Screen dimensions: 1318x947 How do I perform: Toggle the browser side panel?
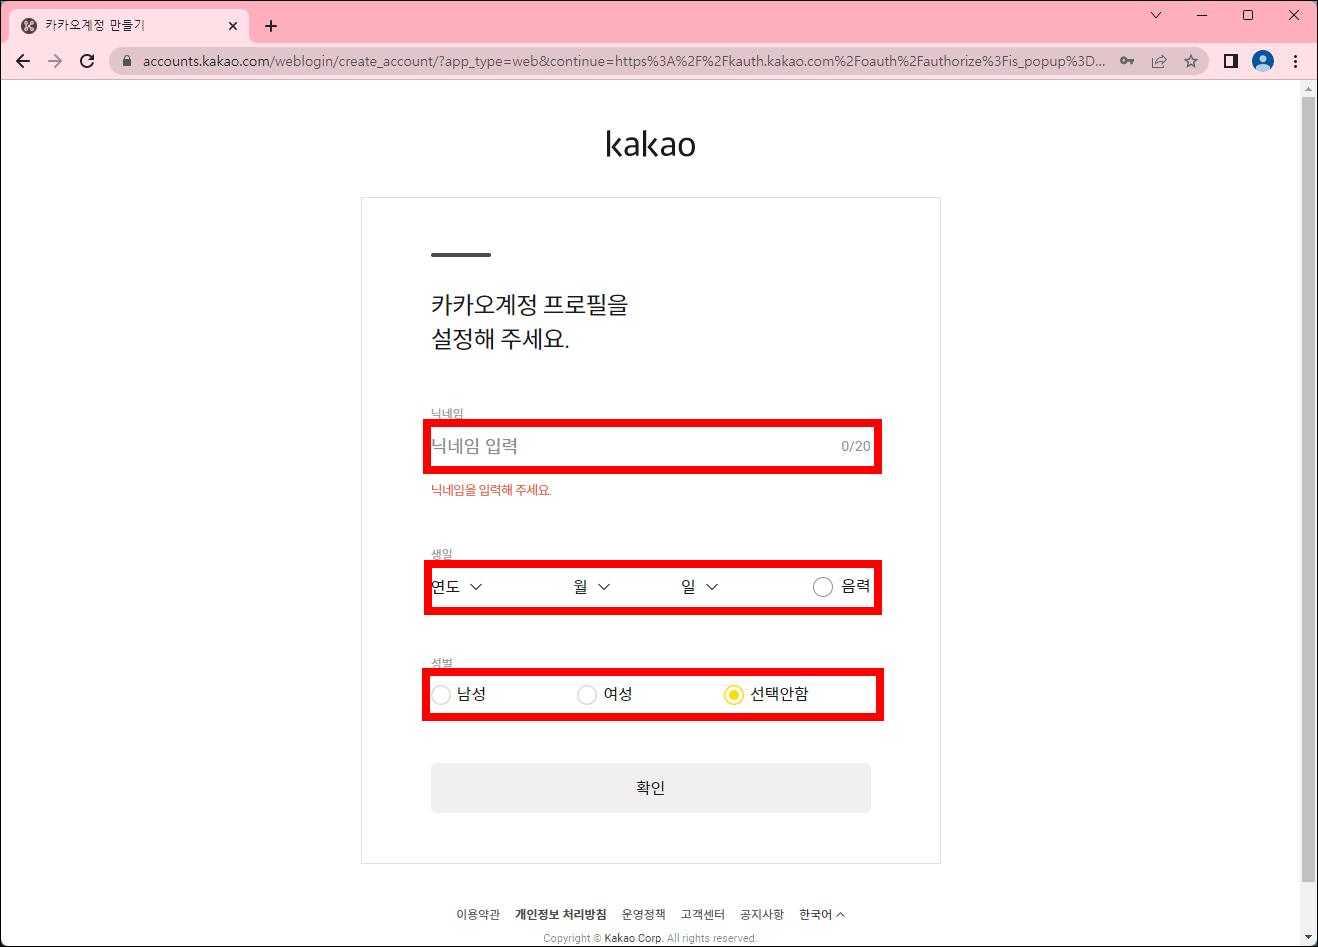point(1231,61)
